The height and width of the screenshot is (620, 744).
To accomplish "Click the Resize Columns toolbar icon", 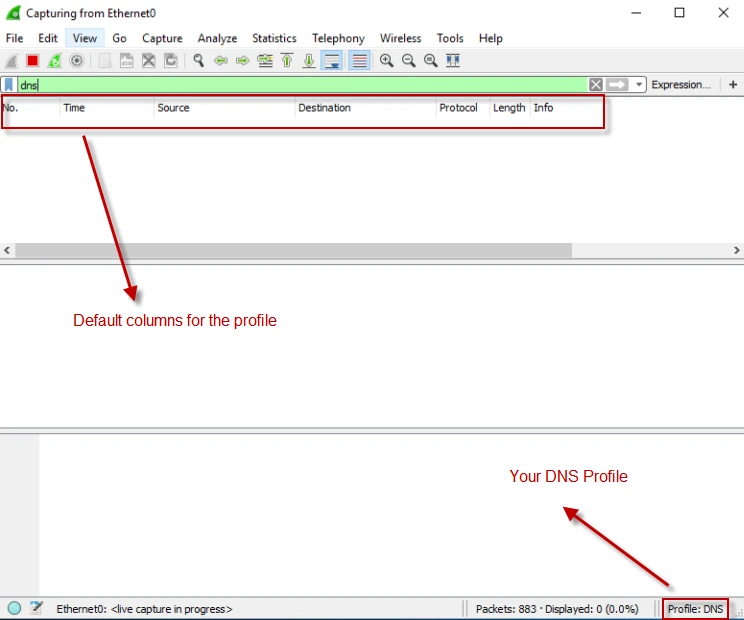I will (453, 61).
